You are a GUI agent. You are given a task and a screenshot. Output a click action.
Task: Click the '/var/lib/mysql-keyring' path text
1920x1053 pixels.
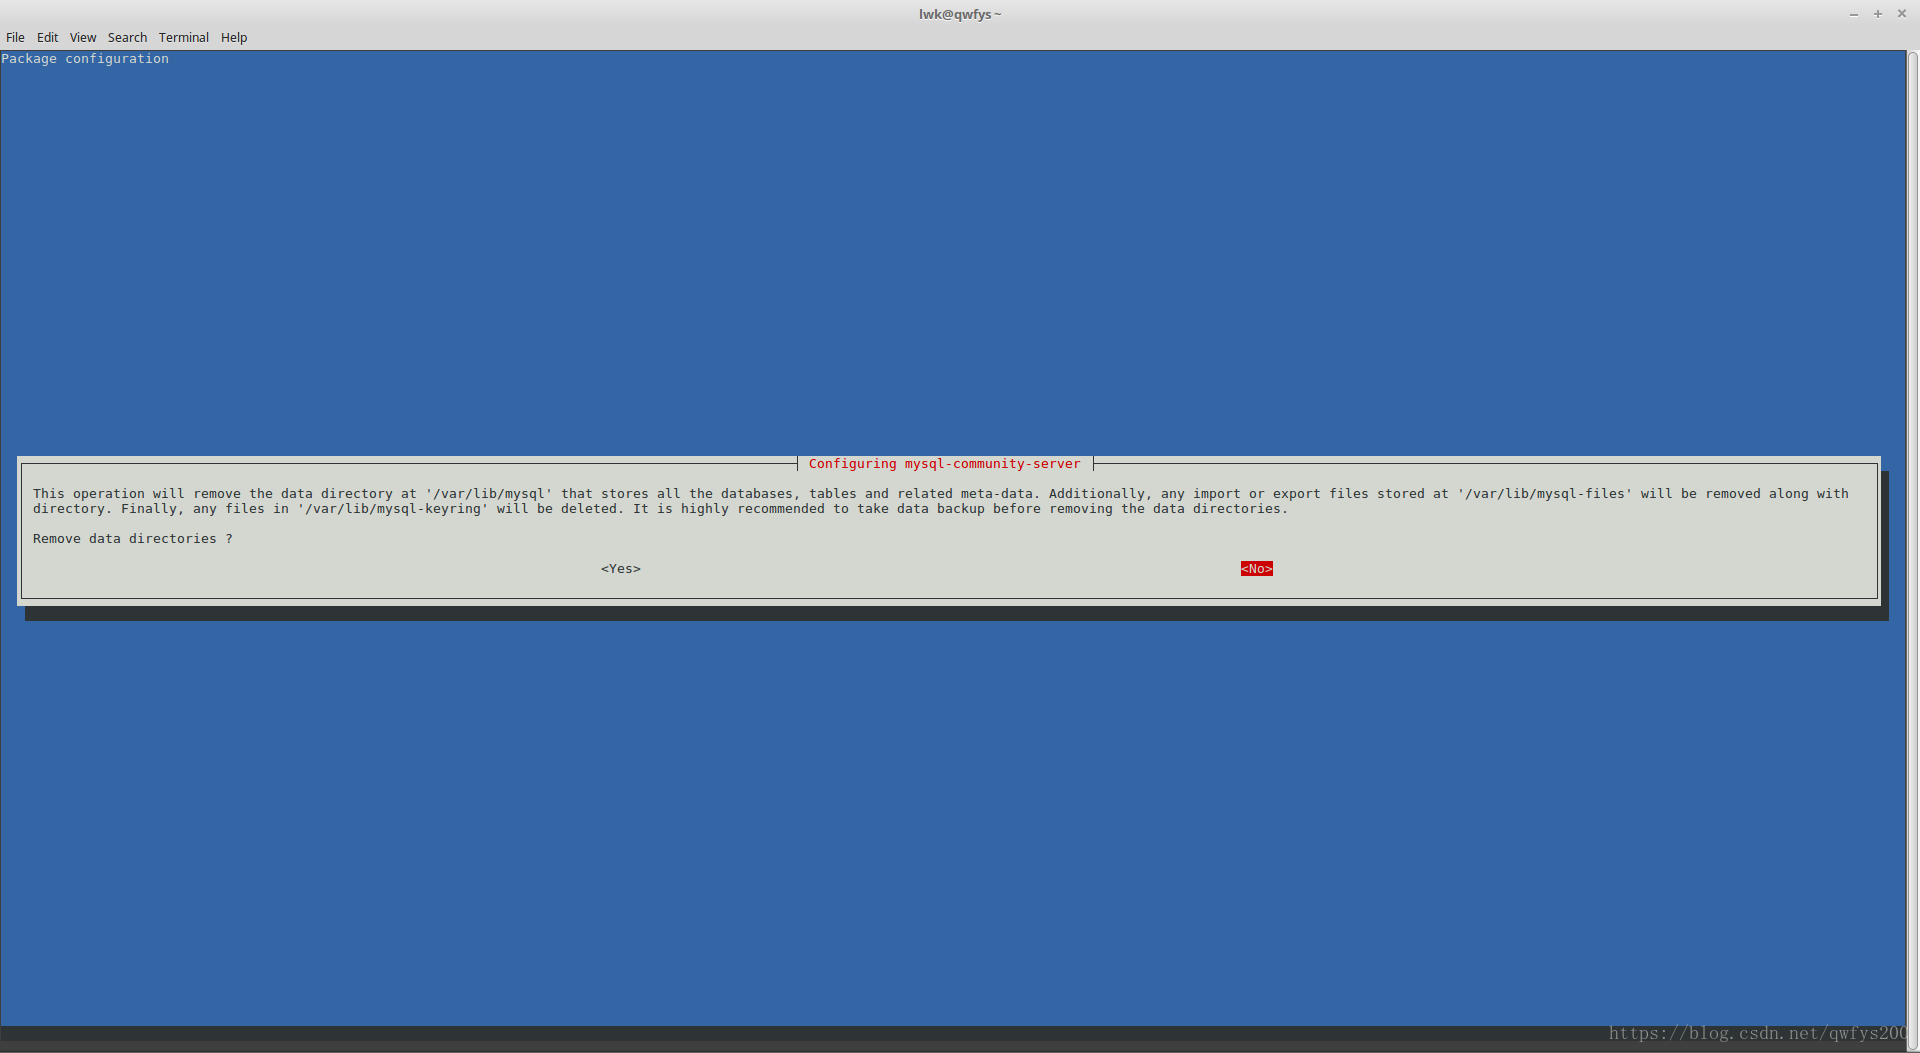[x=393, y=509]
